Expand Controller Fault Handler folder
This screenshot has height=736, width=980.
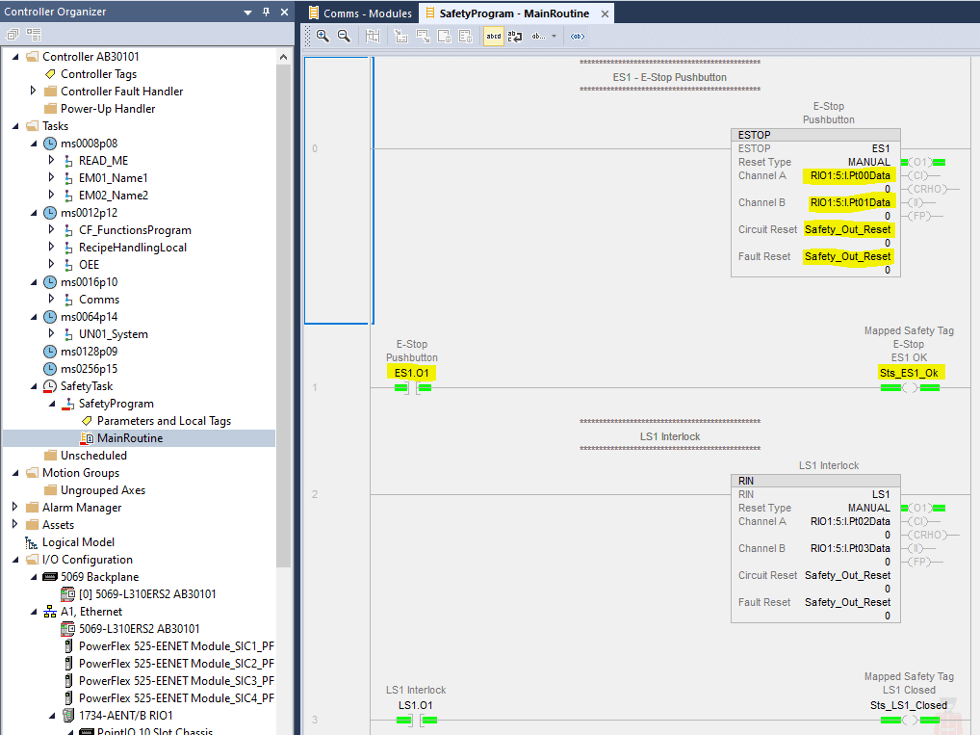point(33,91)
